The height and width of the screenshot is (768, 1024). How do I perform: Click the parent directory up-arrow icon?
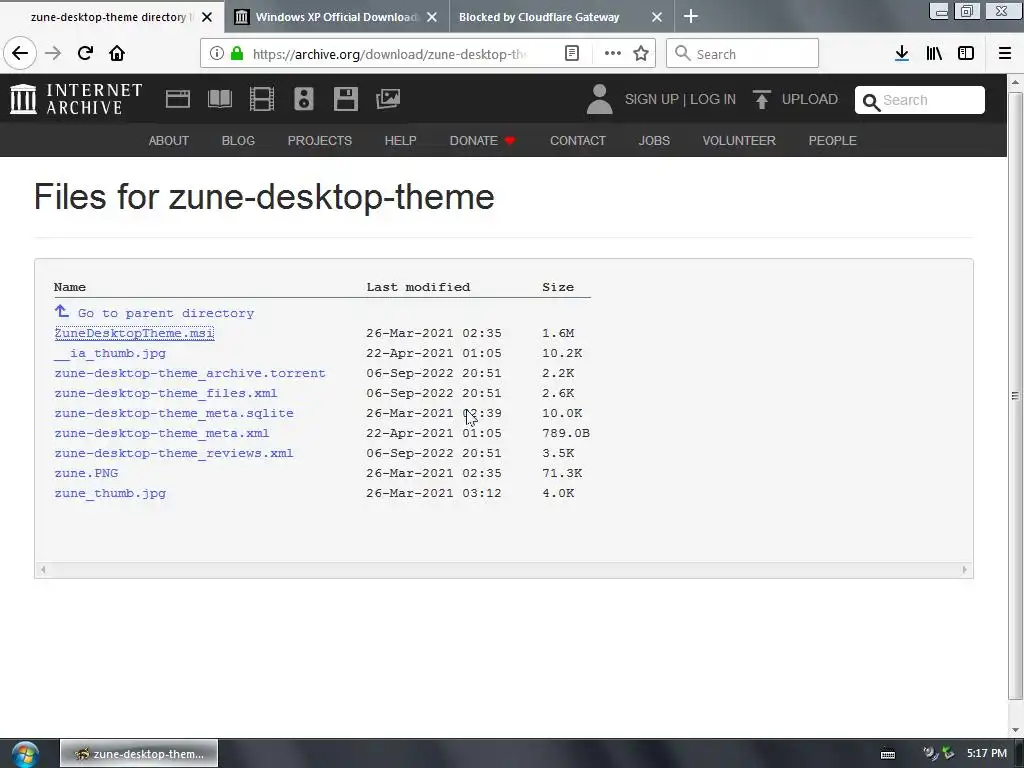(61, 311)
